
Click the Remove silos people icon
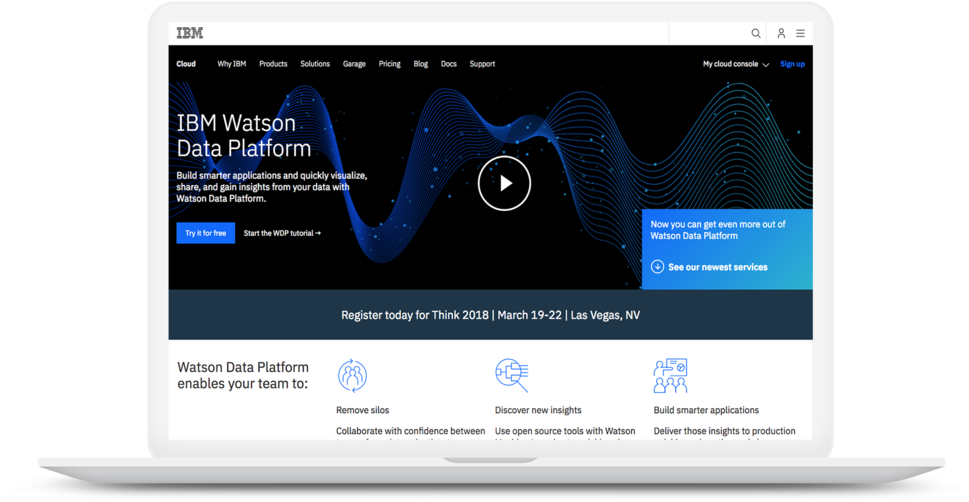click(352, 375)
